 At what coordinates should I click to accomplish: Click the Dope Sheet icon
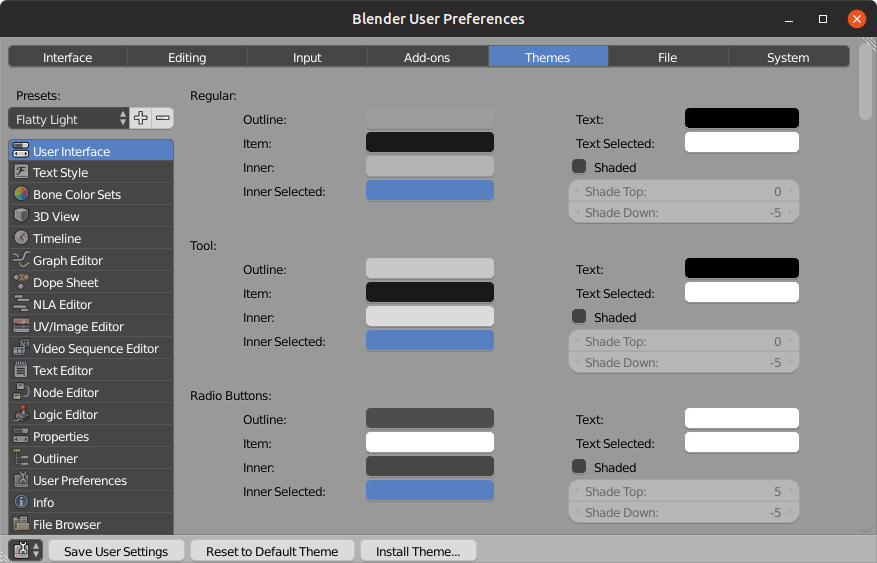(x=21, y=282)
